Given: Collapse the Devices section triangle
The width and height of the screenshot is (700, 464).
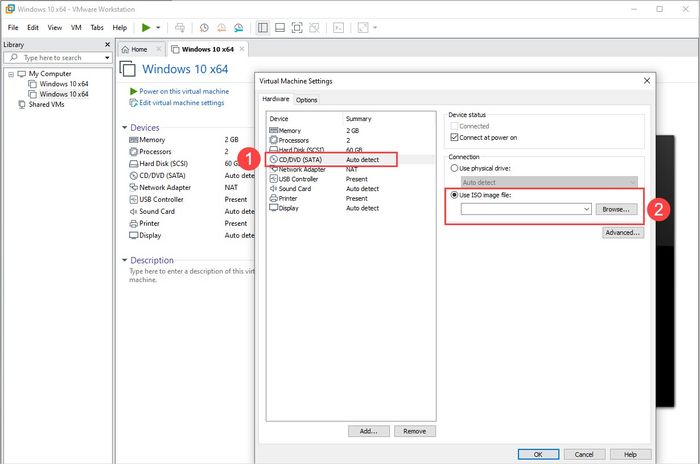Looking at the screenshot, I should tap(125, 128).
